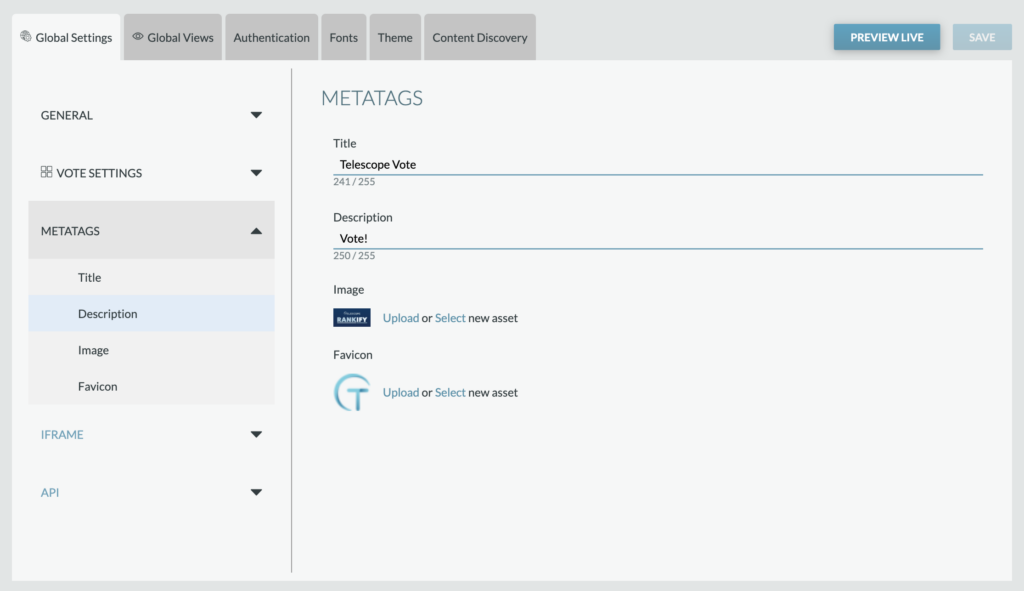Click Upload link for the Image asset
Image resolution: width=1024 pixels, height=591 pixels.
coord(401,318)
